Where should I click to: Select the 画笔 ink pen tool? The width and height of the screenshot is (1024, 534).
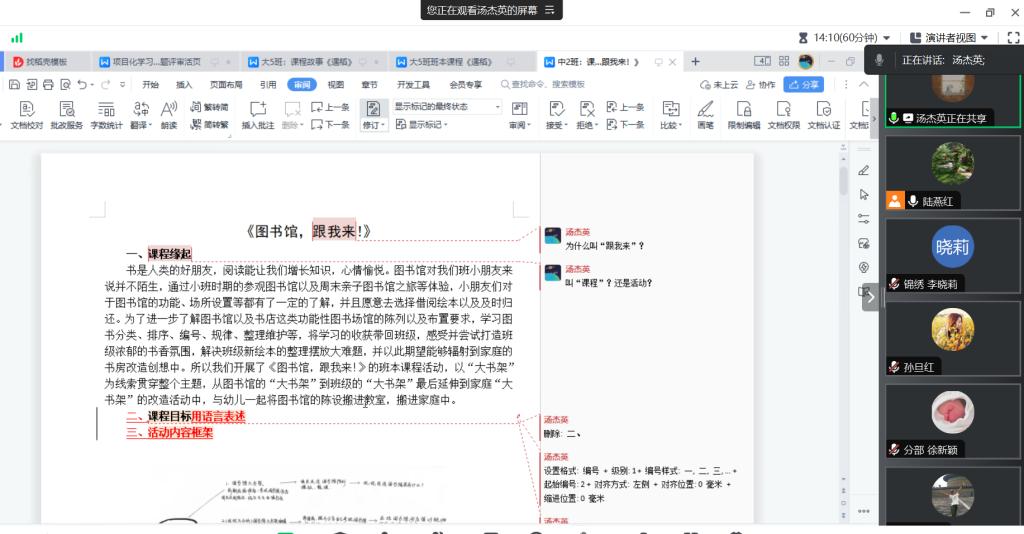click(705, 115)
